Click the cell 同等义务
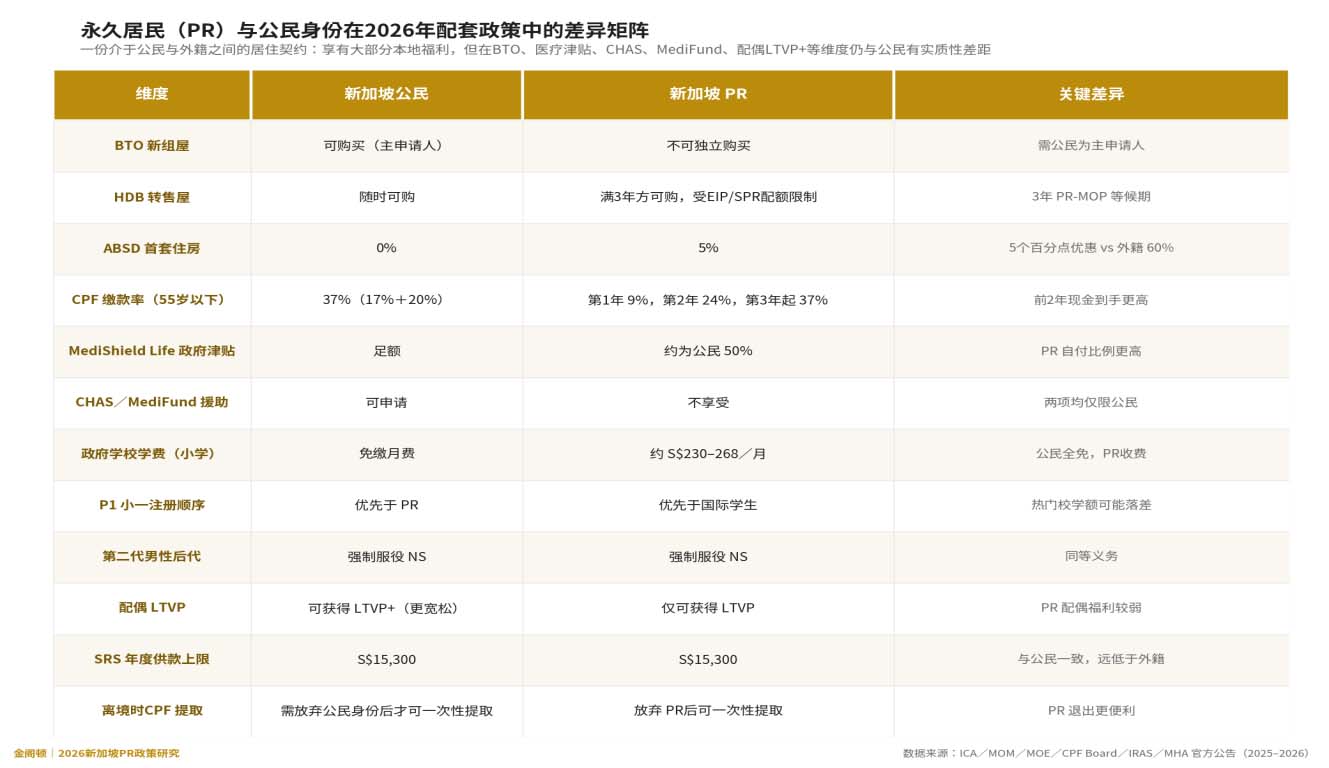The width and height of the screenshot is (1329, 768). click(x=1091, y=556)
